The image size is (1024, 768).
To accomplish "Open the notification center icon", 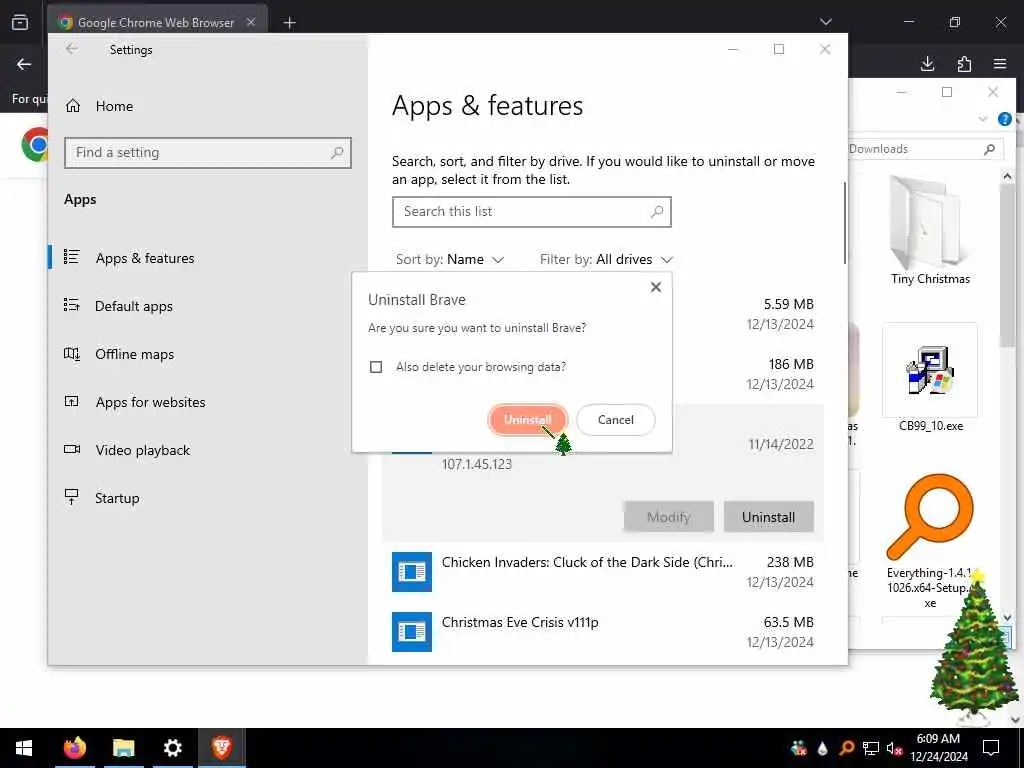I will click(x=991, y=748).
